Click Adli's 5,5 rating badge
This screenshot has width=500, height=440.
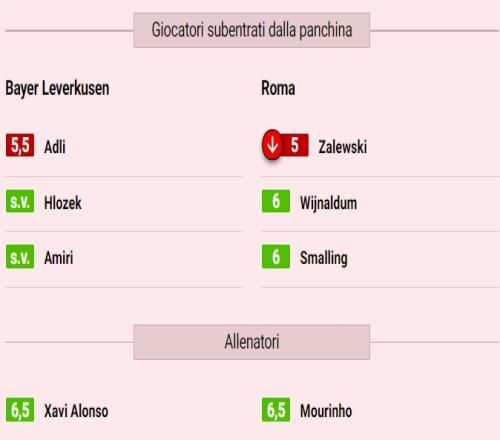[20, 145]
